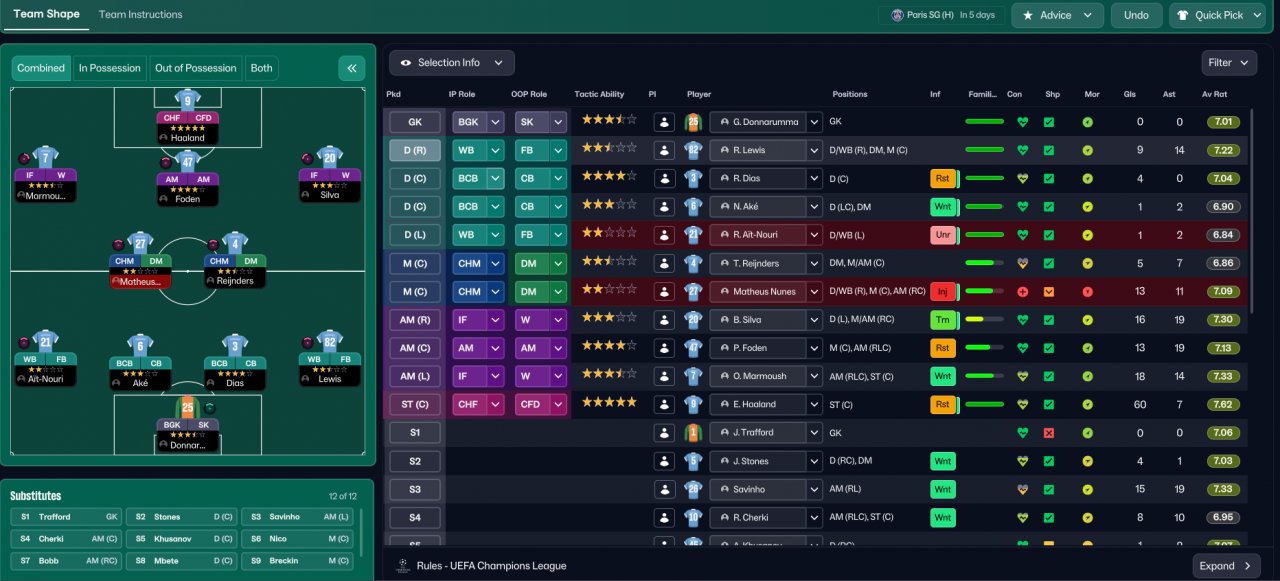Select the Out of Possession view tab
This screenshot has width=1280, height=581.
coord(196,68)
